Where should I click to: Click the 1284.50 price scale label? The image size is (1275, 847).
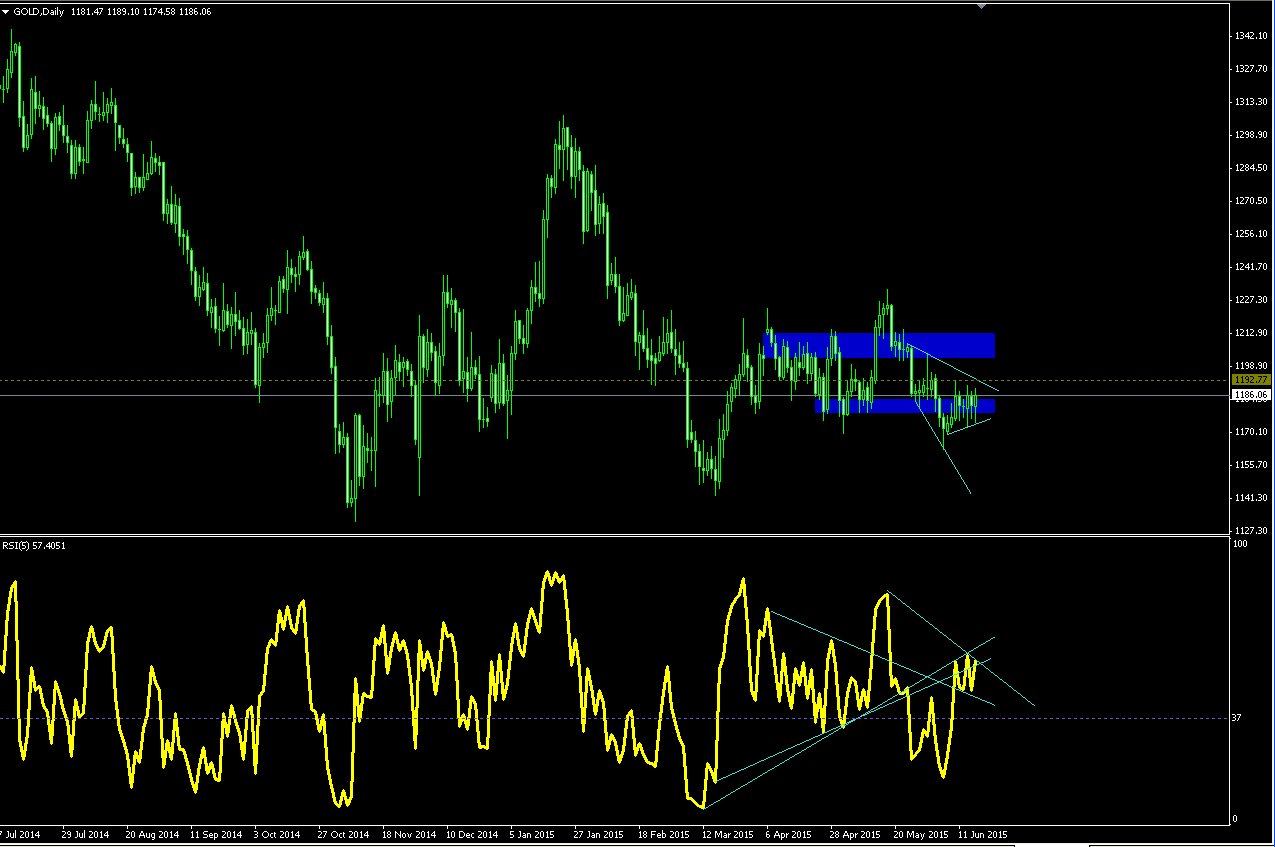(x=1251, y=168)
